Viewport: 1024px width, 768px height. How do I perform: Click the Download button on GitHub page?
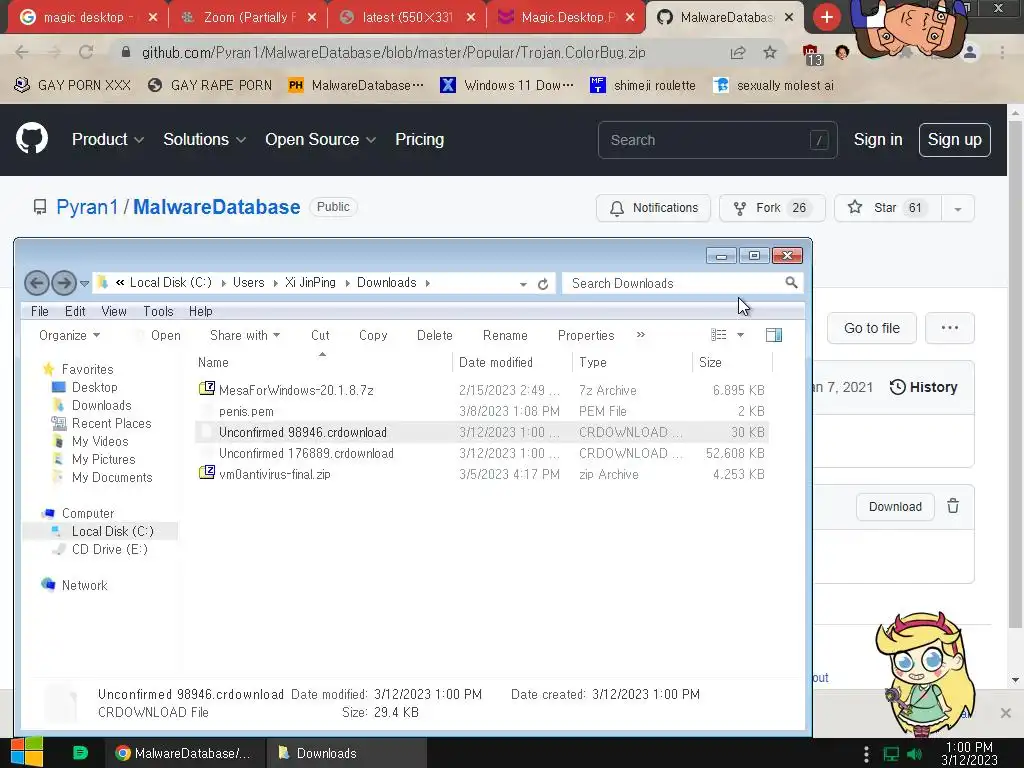[x=895, y=507]
